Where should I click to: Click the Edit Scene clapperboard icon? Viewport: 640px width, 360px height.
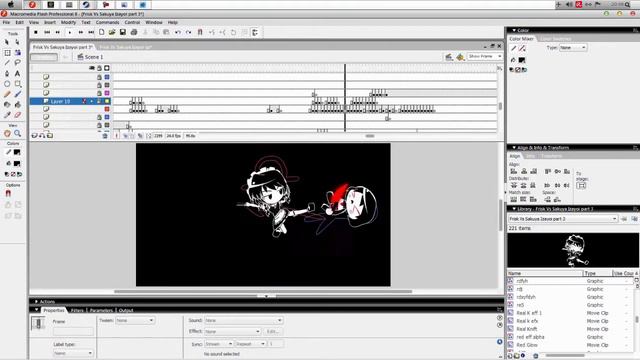point(449,57)
